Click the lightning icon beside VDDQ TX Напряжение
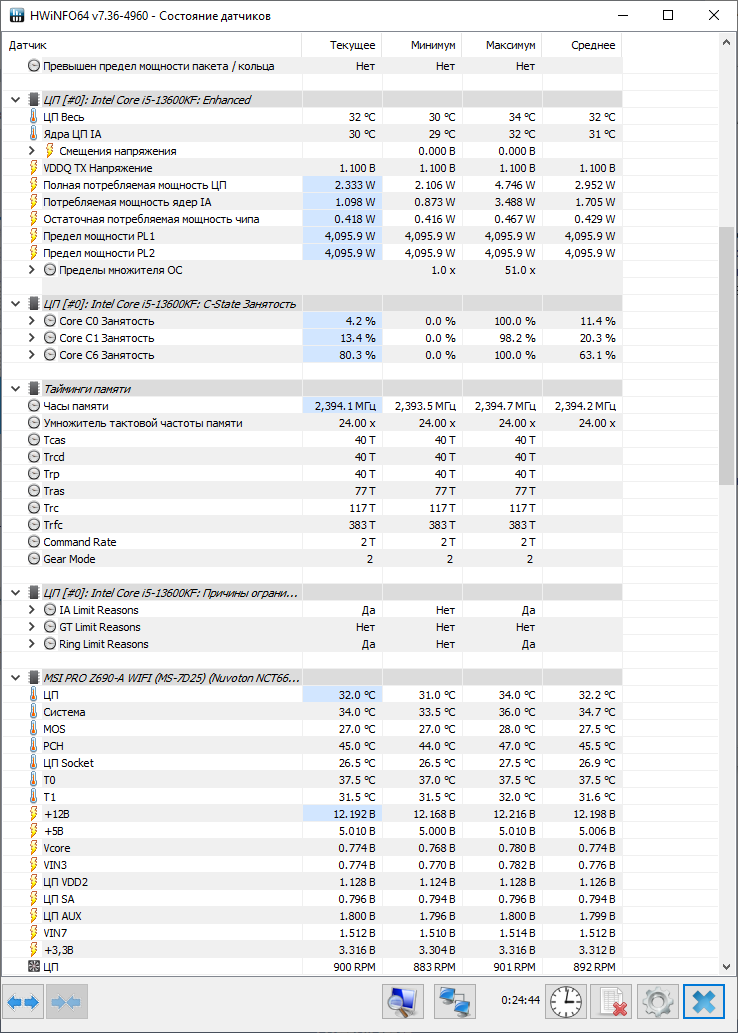 (x=34, y=168)
